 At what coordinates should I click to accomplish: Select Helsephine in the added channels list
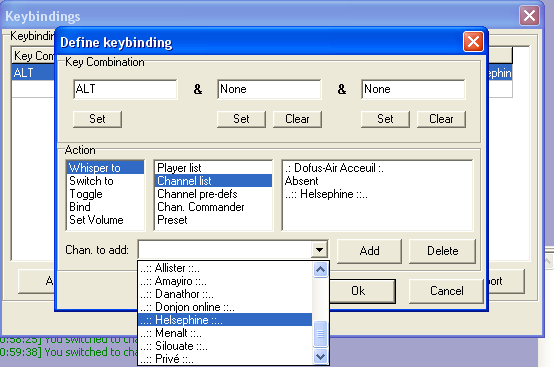[x=377, y=194]
